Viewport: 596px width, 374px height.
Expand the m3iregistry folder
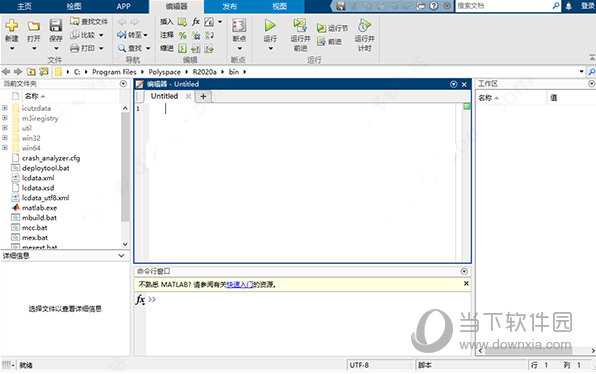click(5, 118)
